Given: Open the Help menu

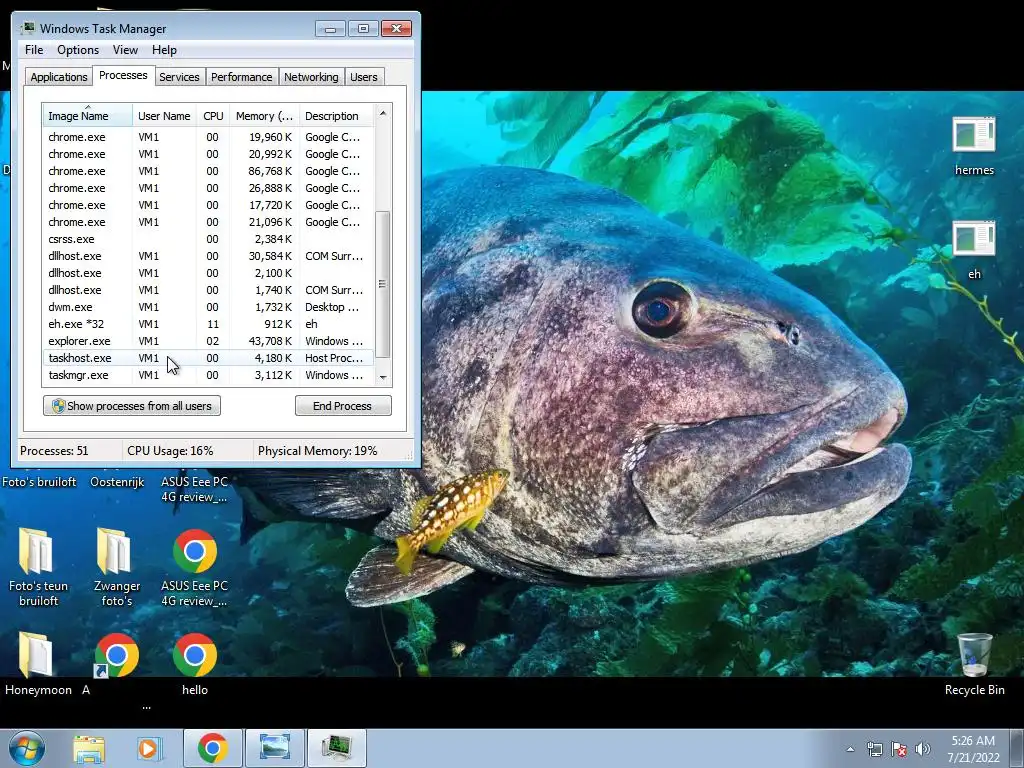Looking at the screenshot, I should [x=164, y=50].
